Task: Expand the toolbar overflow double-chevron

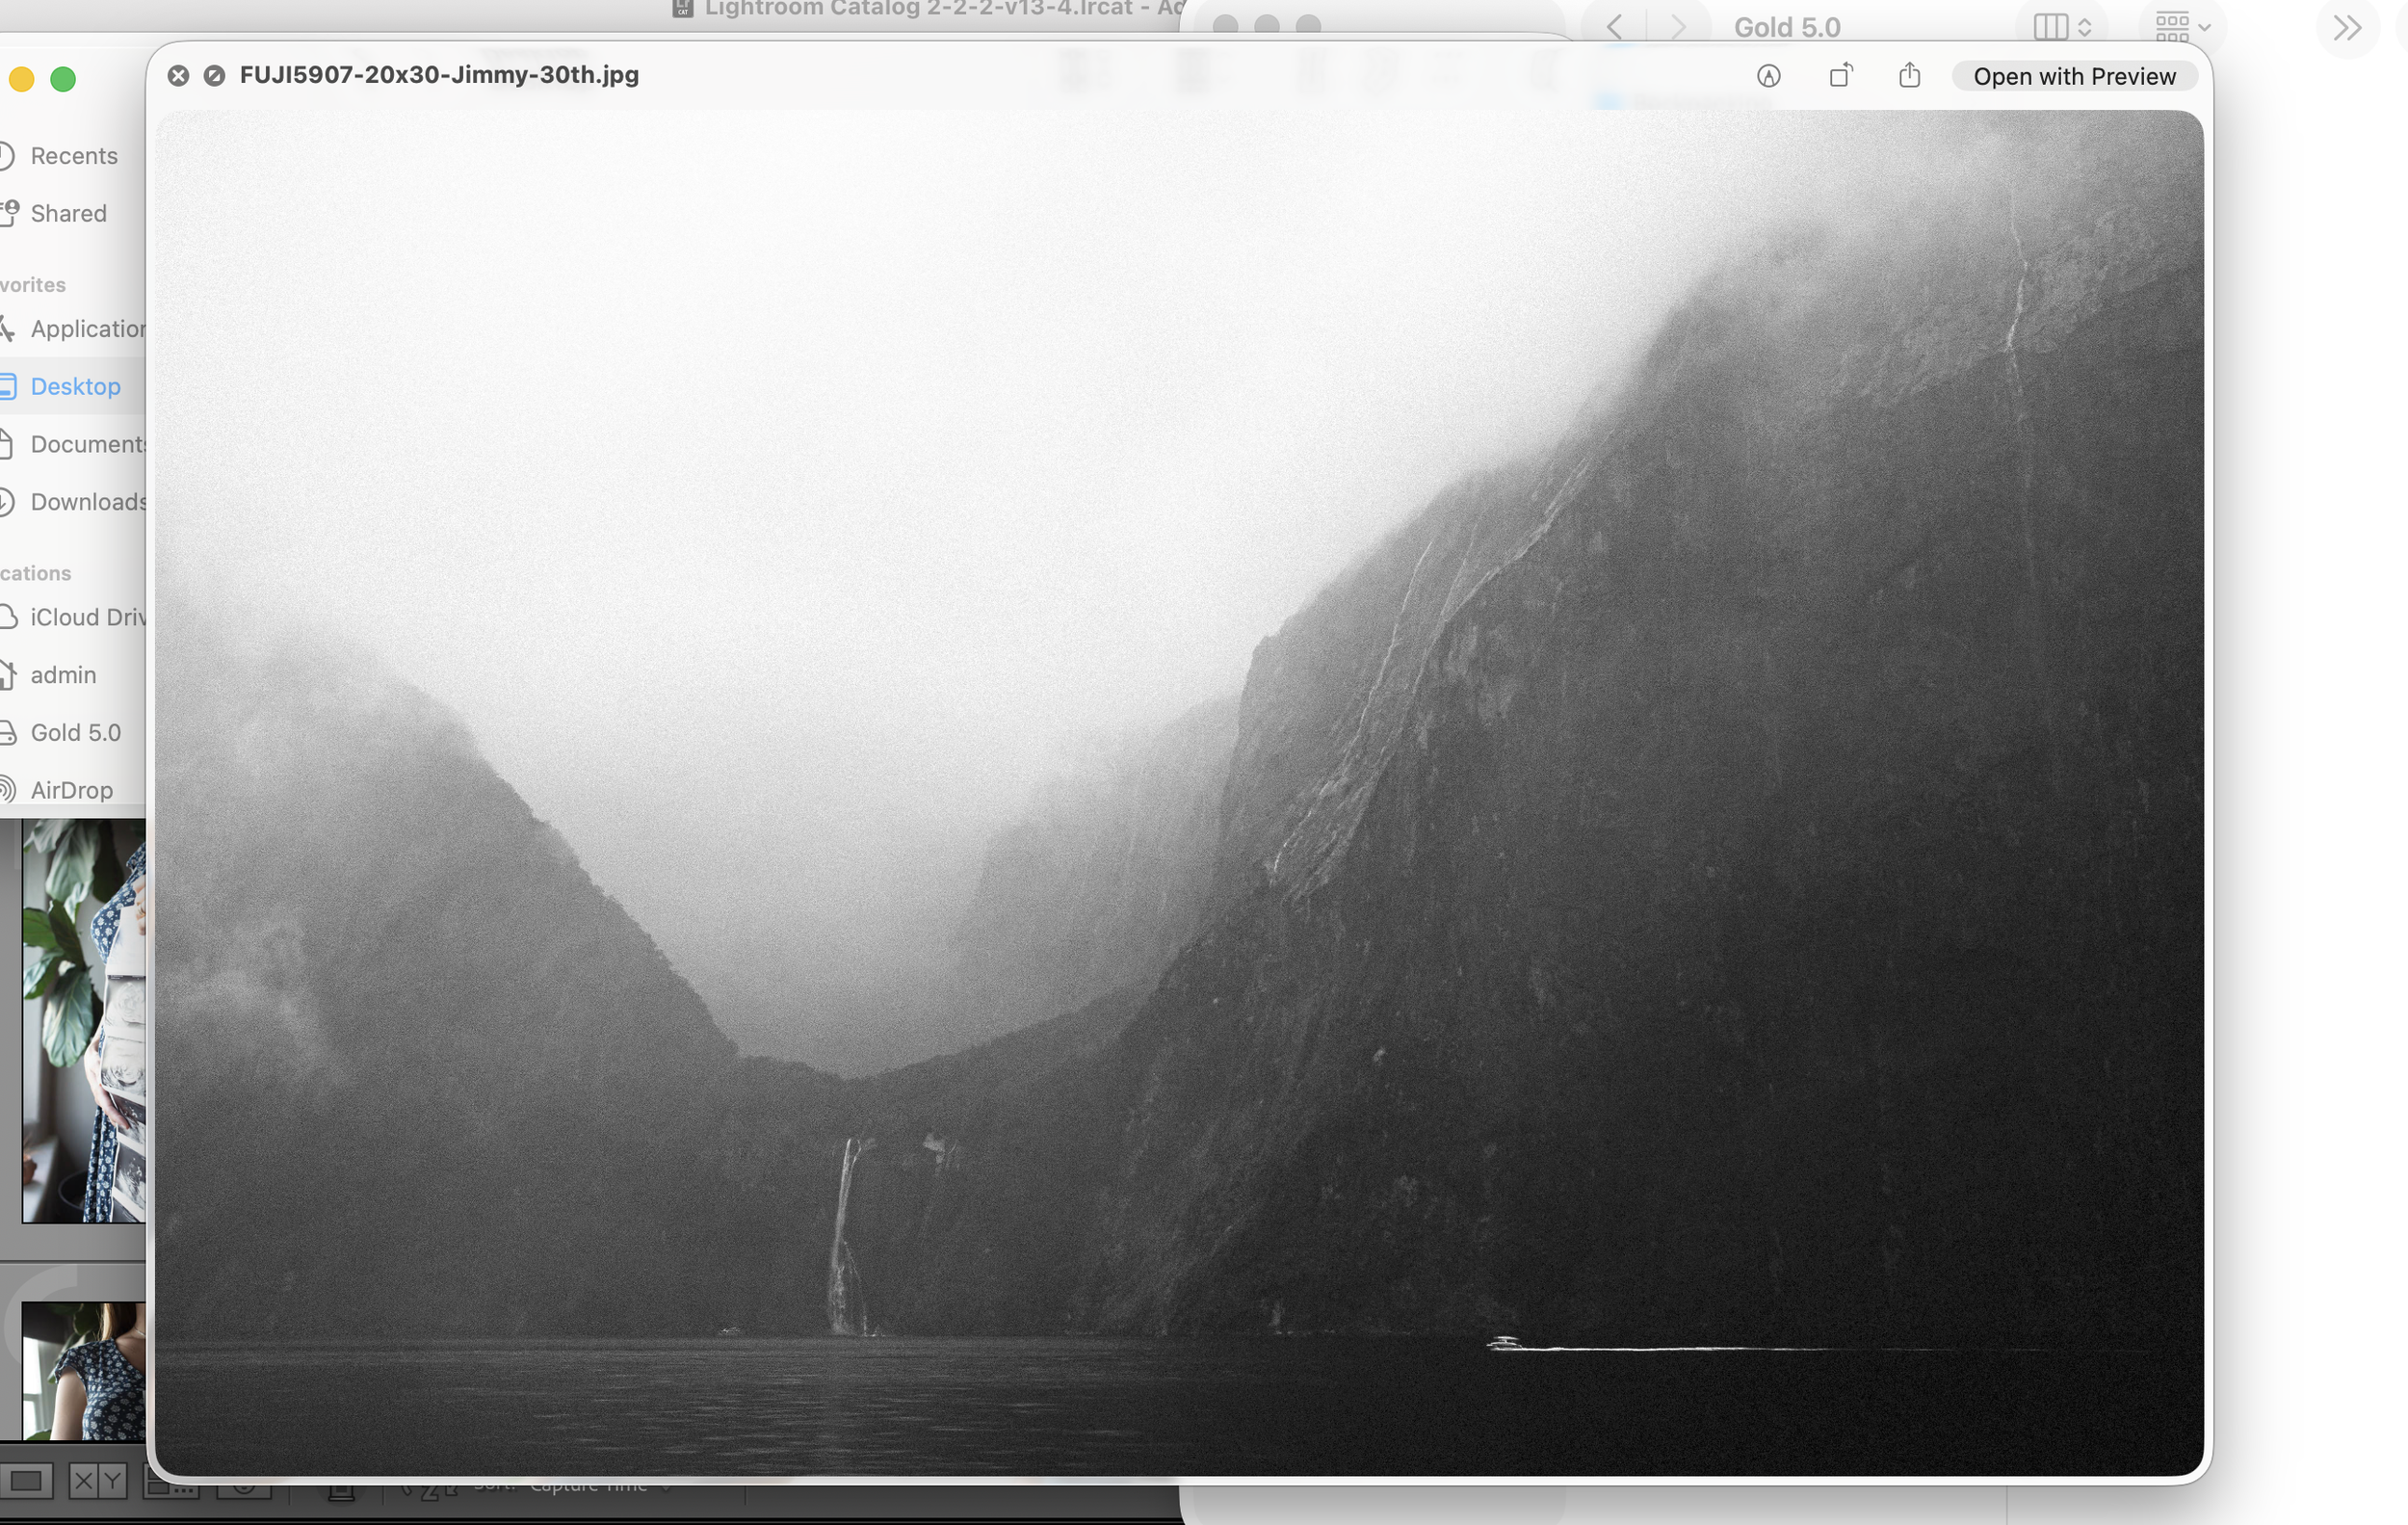Action: (x=2346, y=29)
